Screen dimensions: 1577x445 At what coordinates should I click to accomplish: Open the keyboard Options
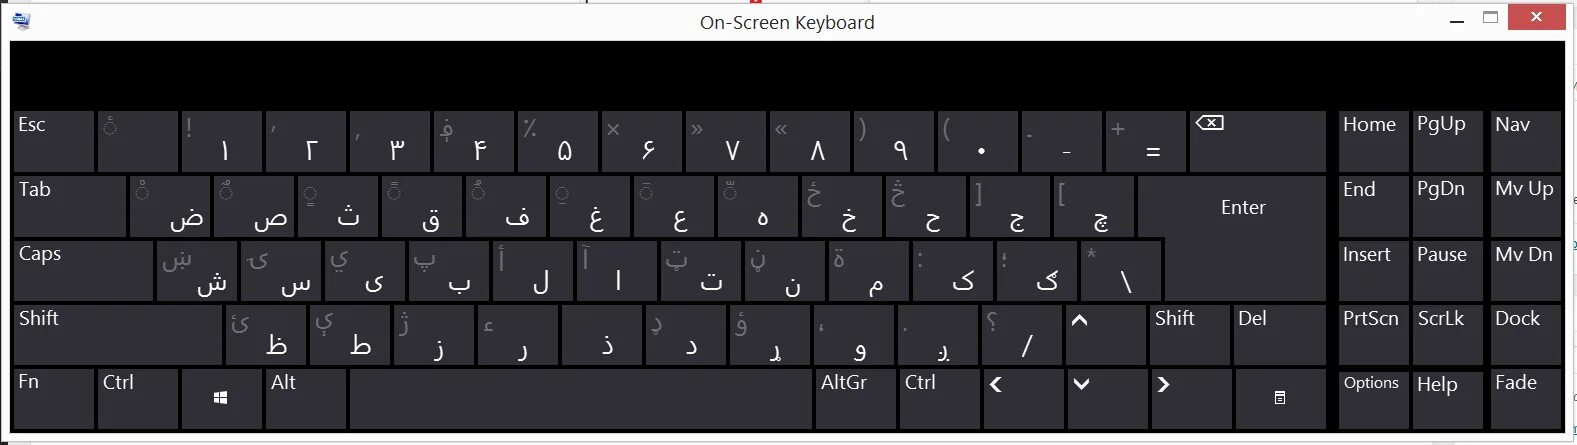pos(1373,398)
